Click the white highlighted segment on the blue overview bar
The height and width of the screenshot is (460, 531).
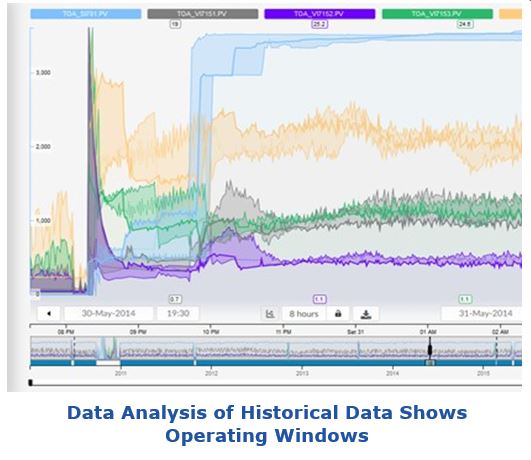[x=108, y=363]
